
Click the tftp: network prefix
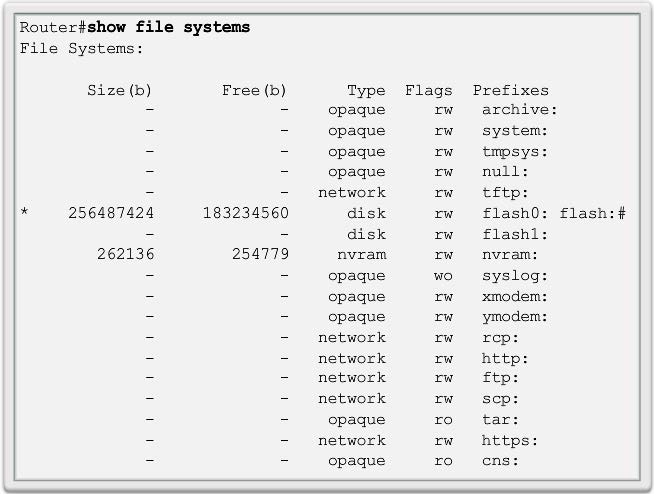click(x=505, y=193)
